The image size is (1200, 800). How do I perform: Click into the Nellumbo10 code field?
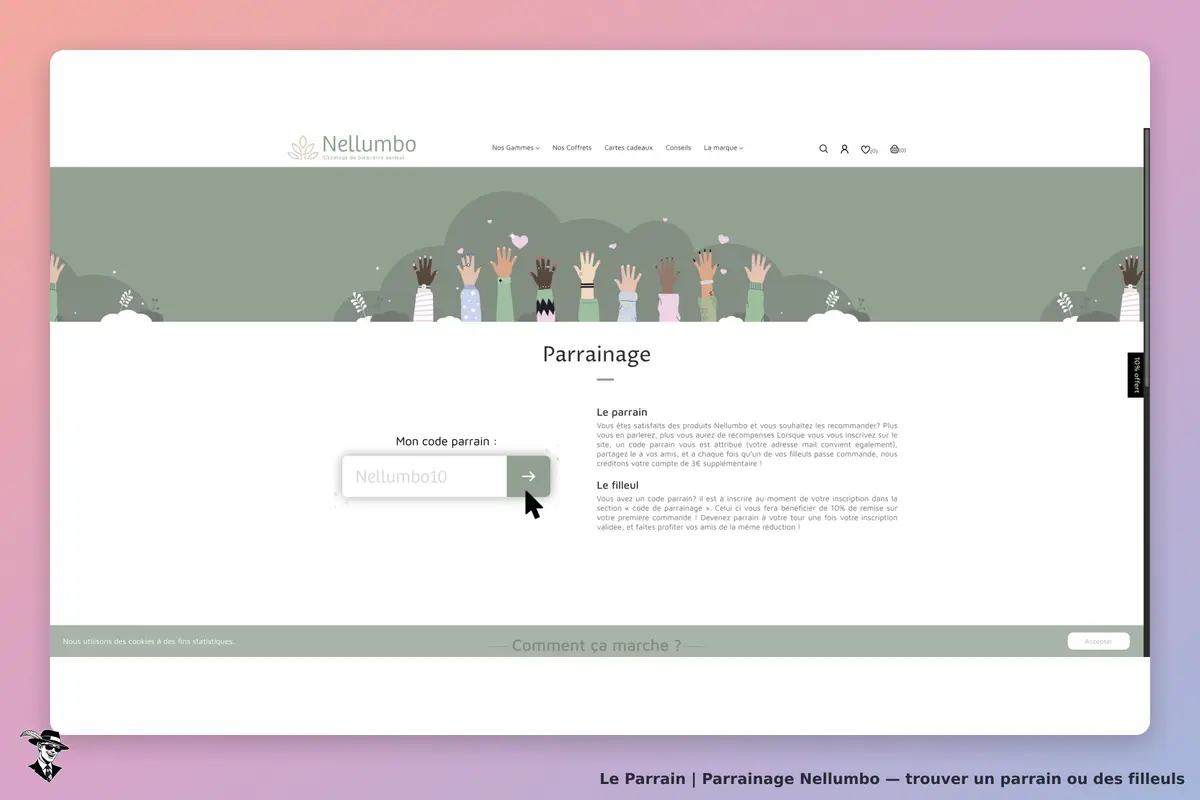click(424, 476)
